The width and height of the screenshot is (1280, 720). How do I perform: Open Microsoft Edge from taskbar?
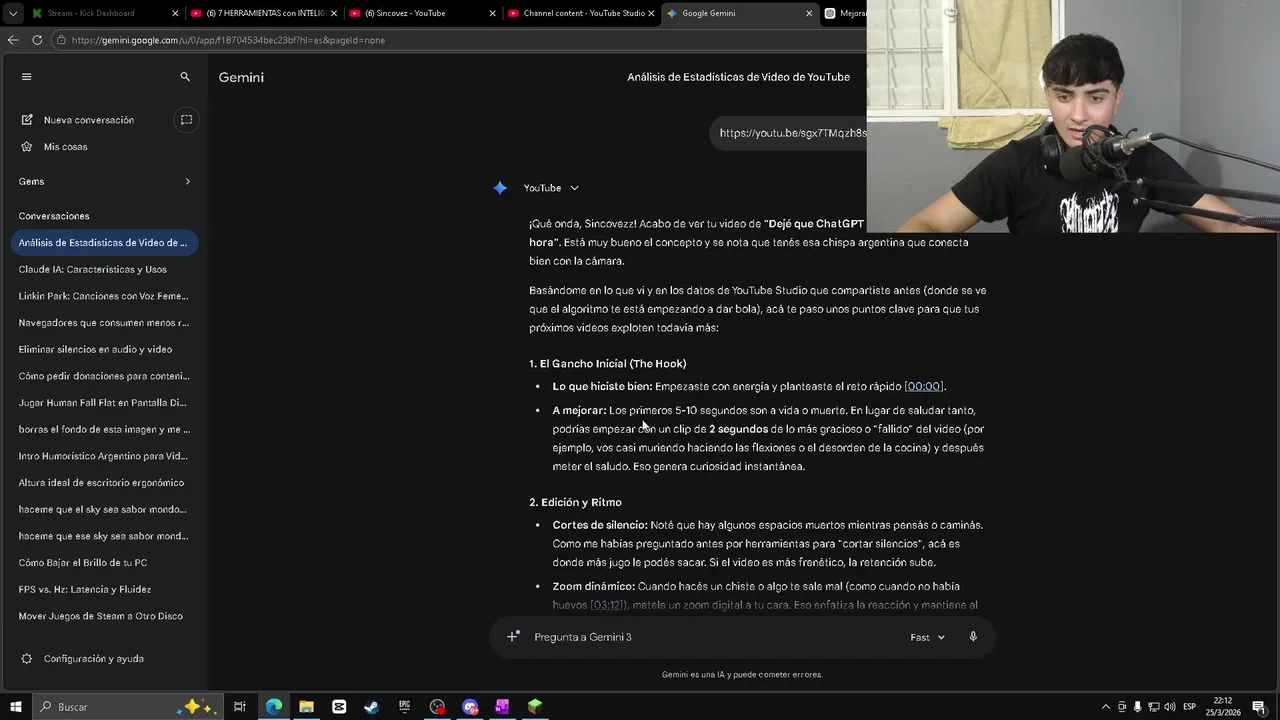coord(274,707)
